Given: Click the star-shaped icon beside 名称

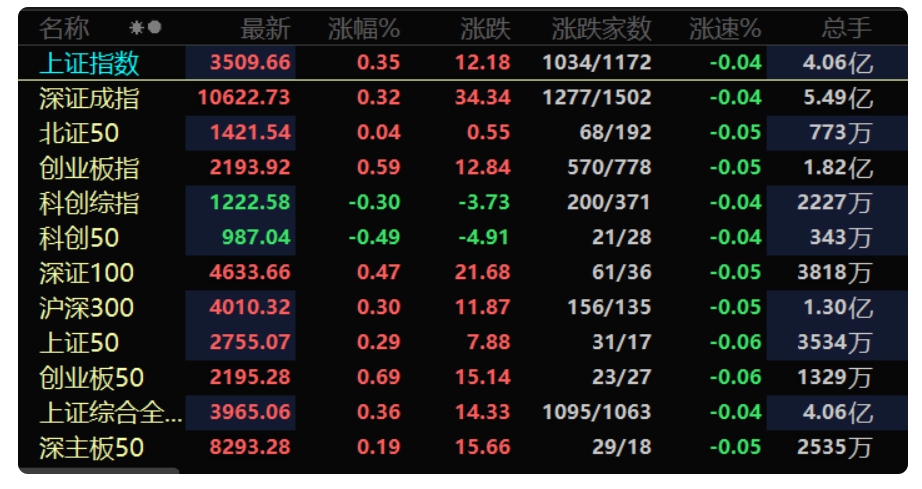Looking at the screenshot, I should [136, 28].
